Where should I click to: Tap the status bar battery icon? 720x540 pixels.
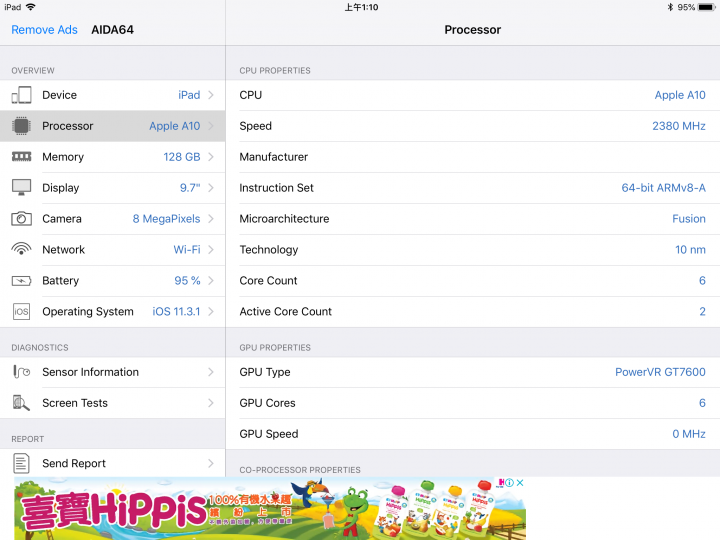point(706,7)
